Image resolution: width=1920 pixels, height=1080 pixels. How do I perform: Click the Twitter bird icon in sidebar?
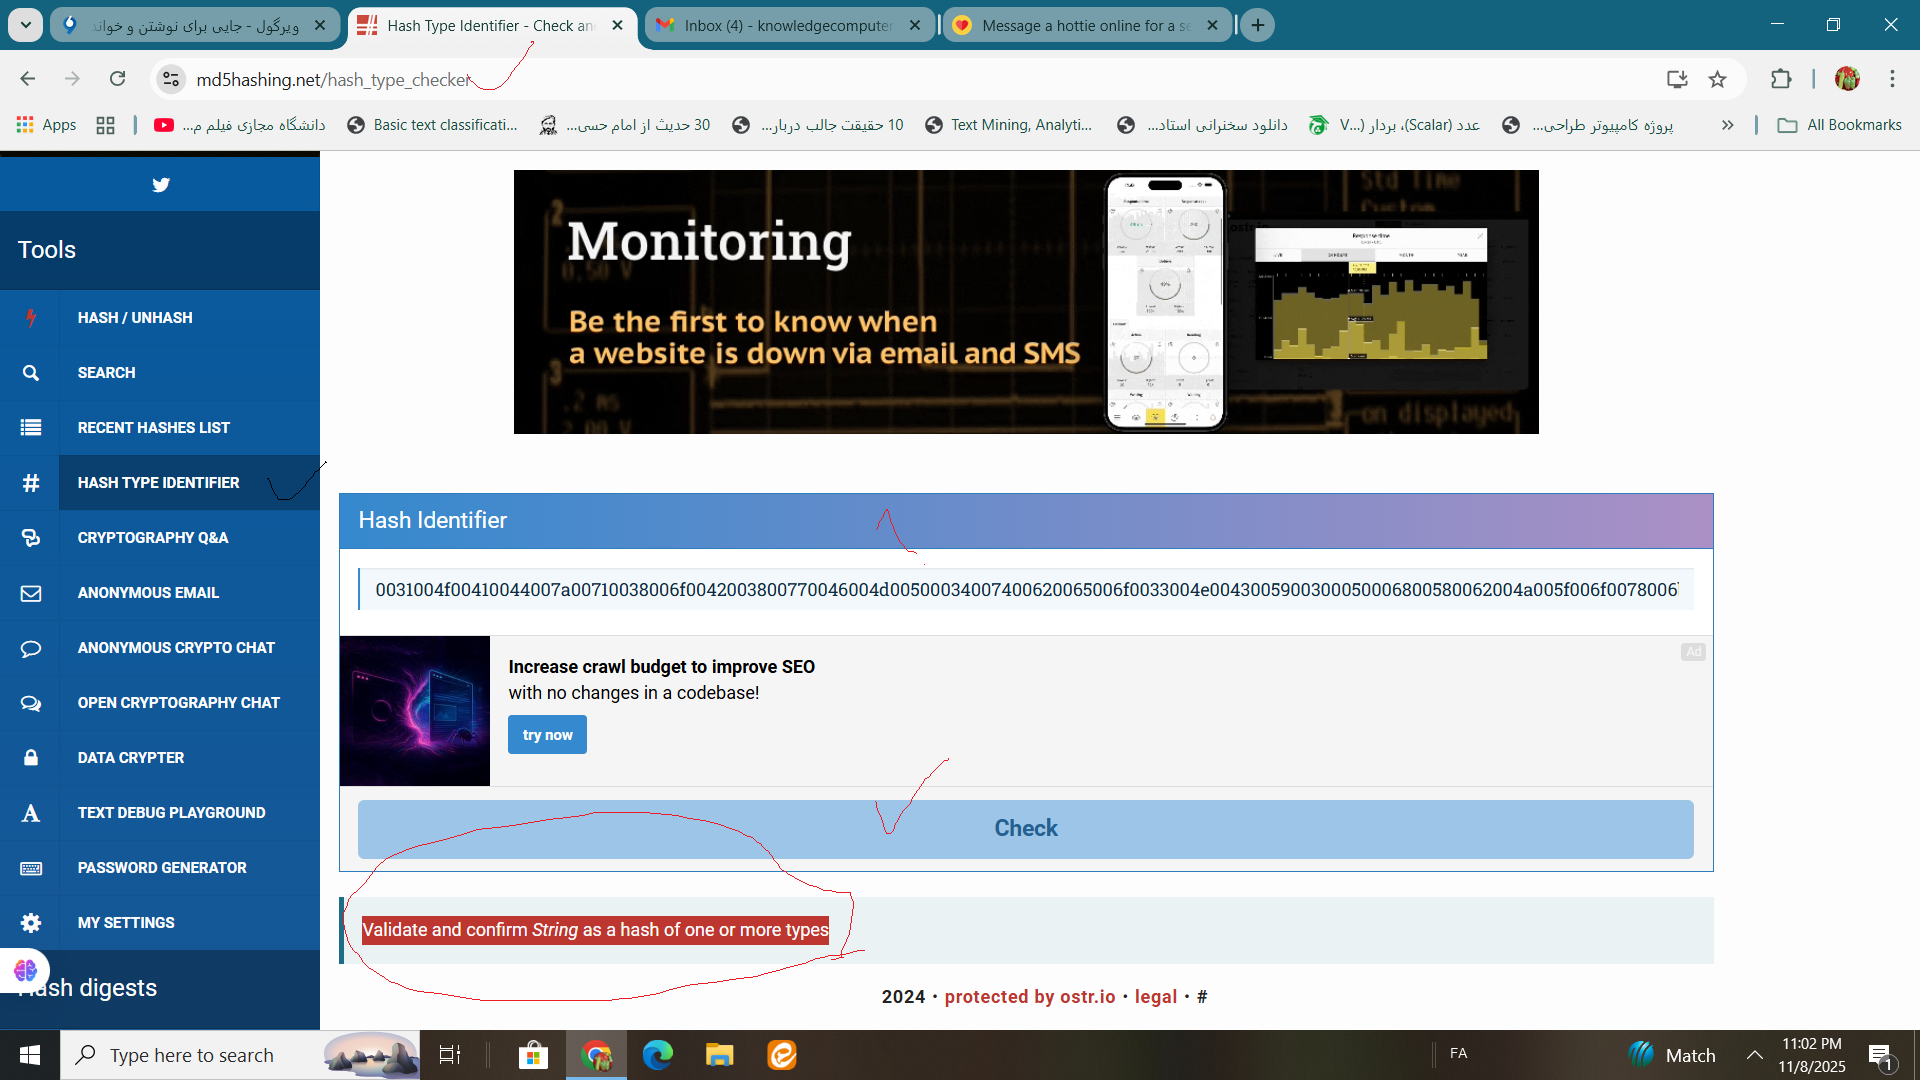coord(160,185)
